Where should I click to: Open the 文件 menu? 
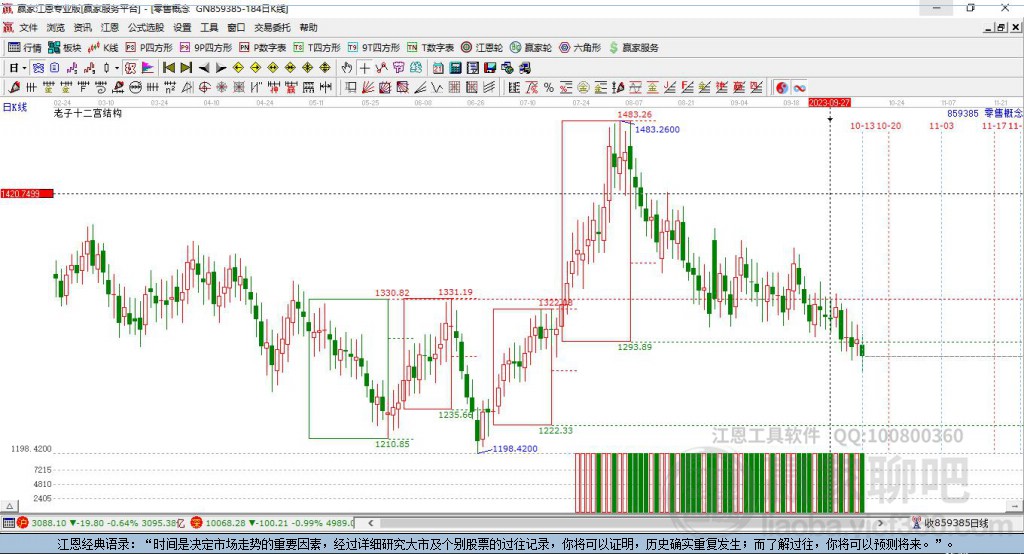(x=28, y=27)
